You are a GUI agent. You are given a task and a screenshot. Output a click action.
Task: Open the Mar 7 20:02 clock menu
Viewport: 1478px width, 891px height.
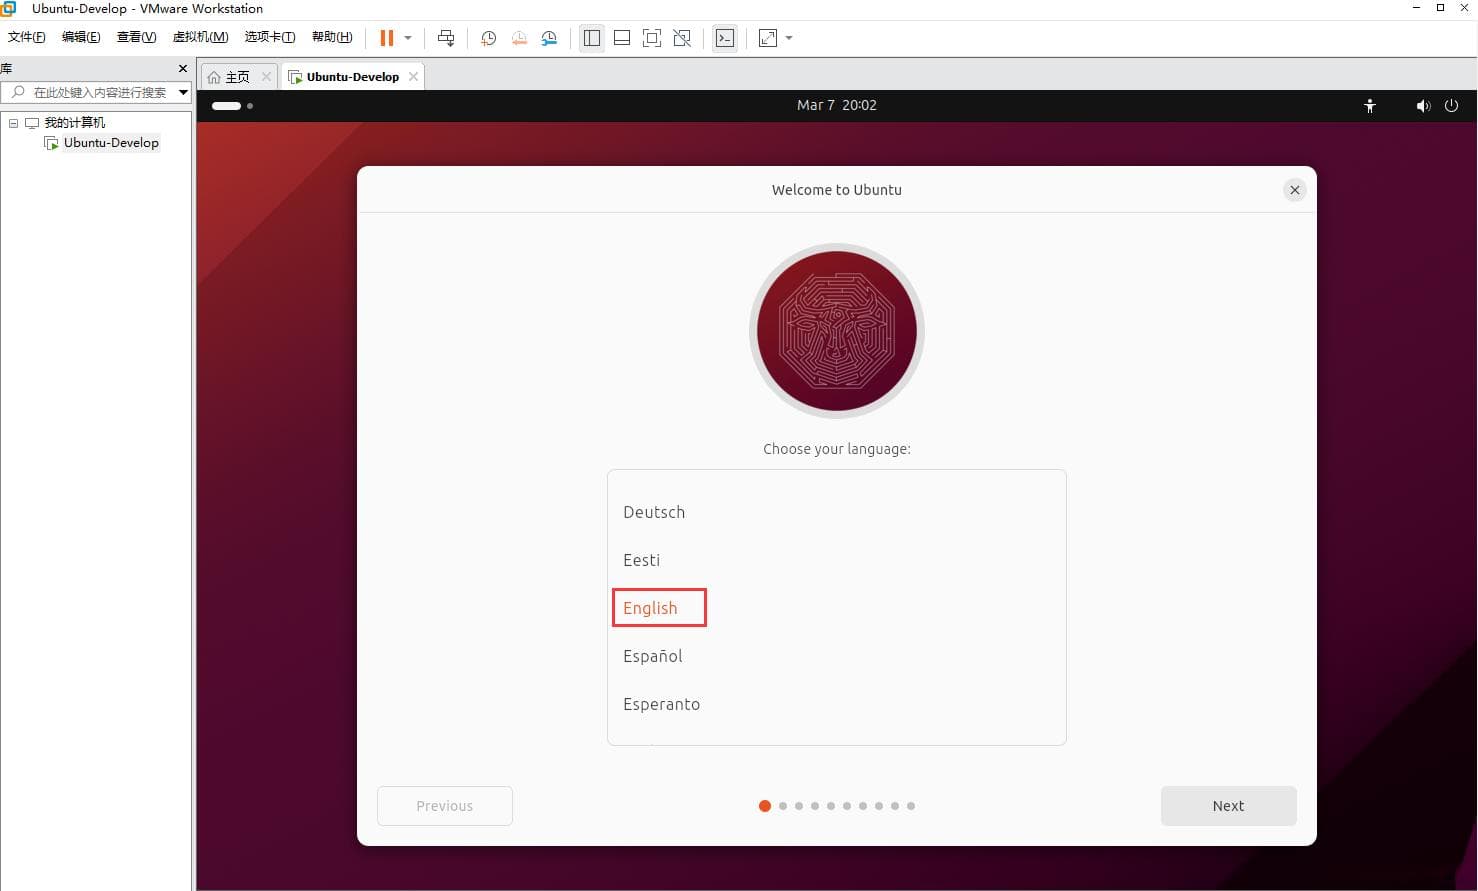(x=837, y=105)
